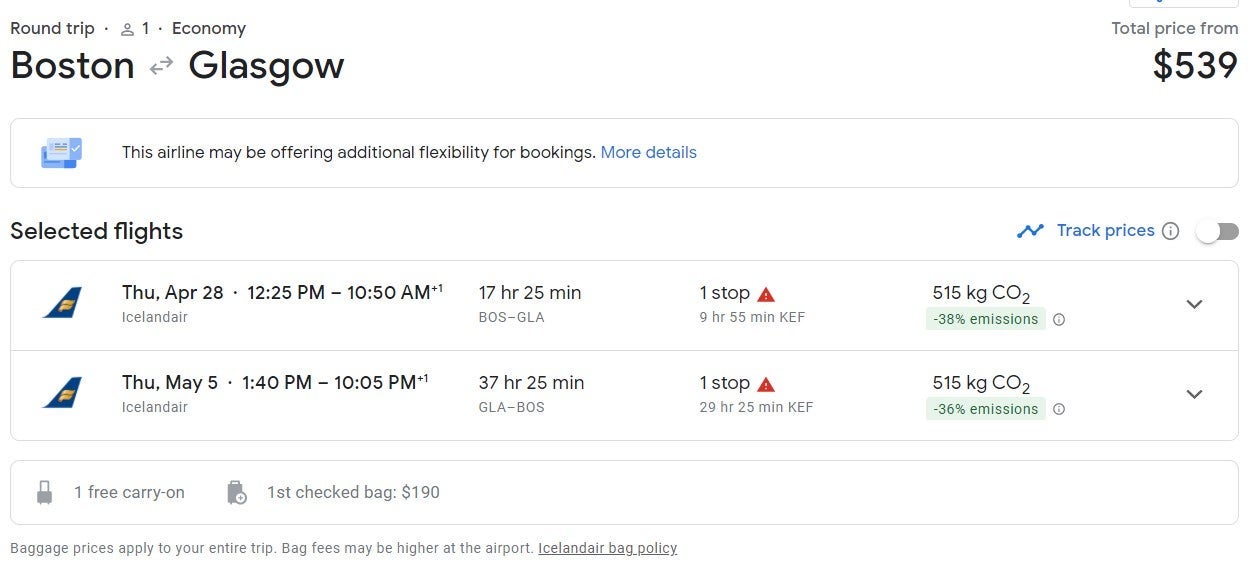The width and height of the screenshot is (1251, 586).
Task: Click the Track prices chart icon
Action: (x=1030, y=231)
